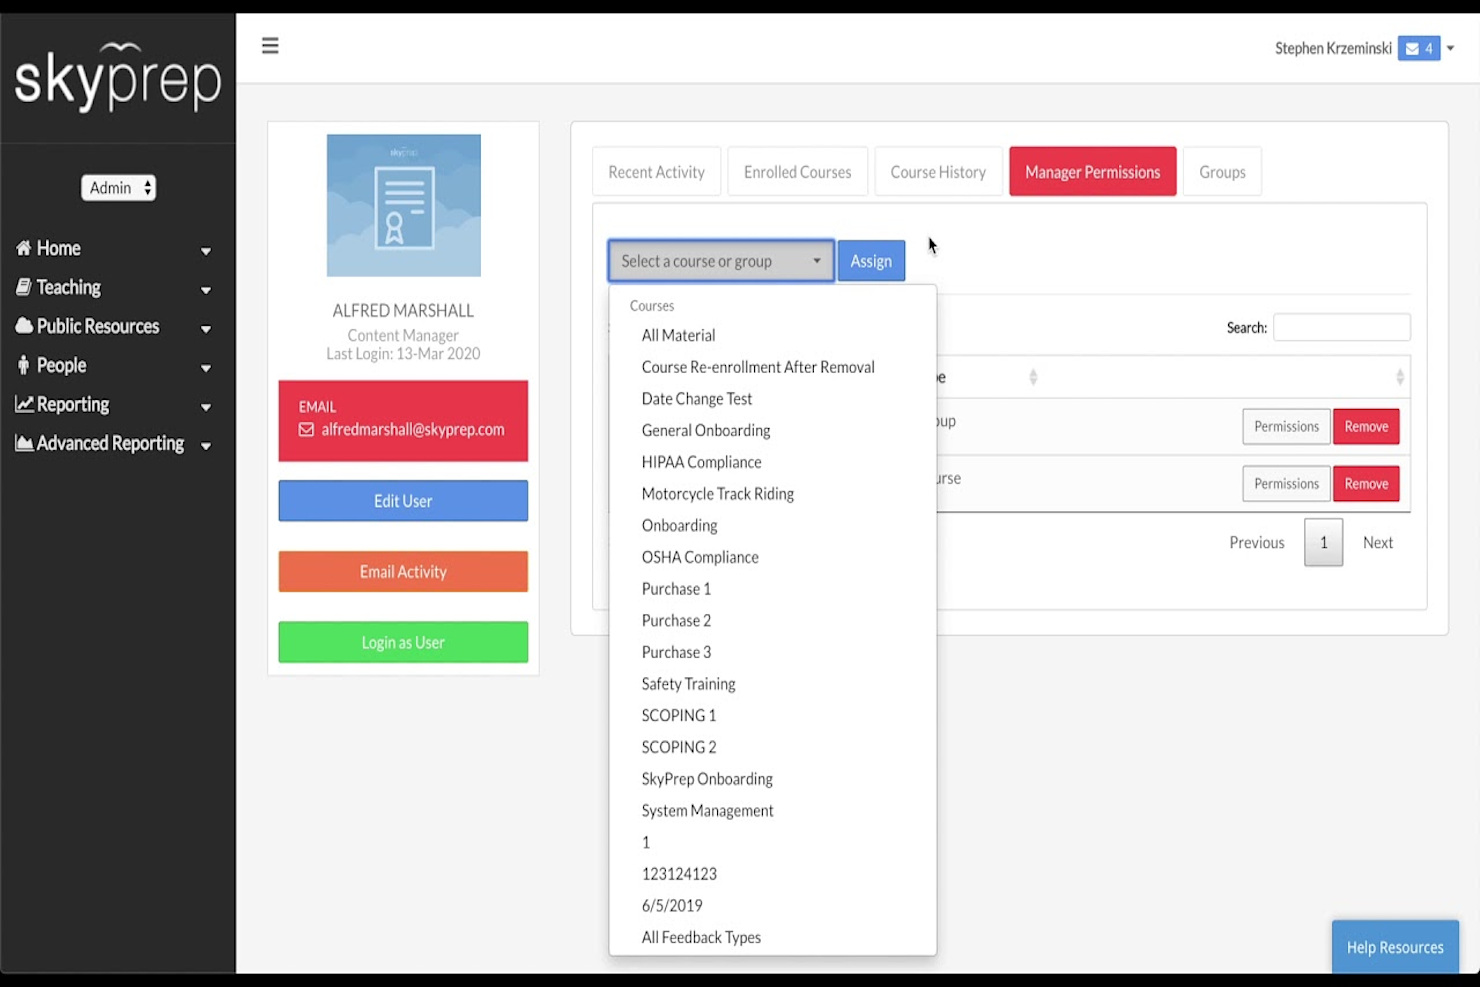Switch to the Enrolled Courses tab
This screenshot has height=987, width=1480.
tap(797, 172)
